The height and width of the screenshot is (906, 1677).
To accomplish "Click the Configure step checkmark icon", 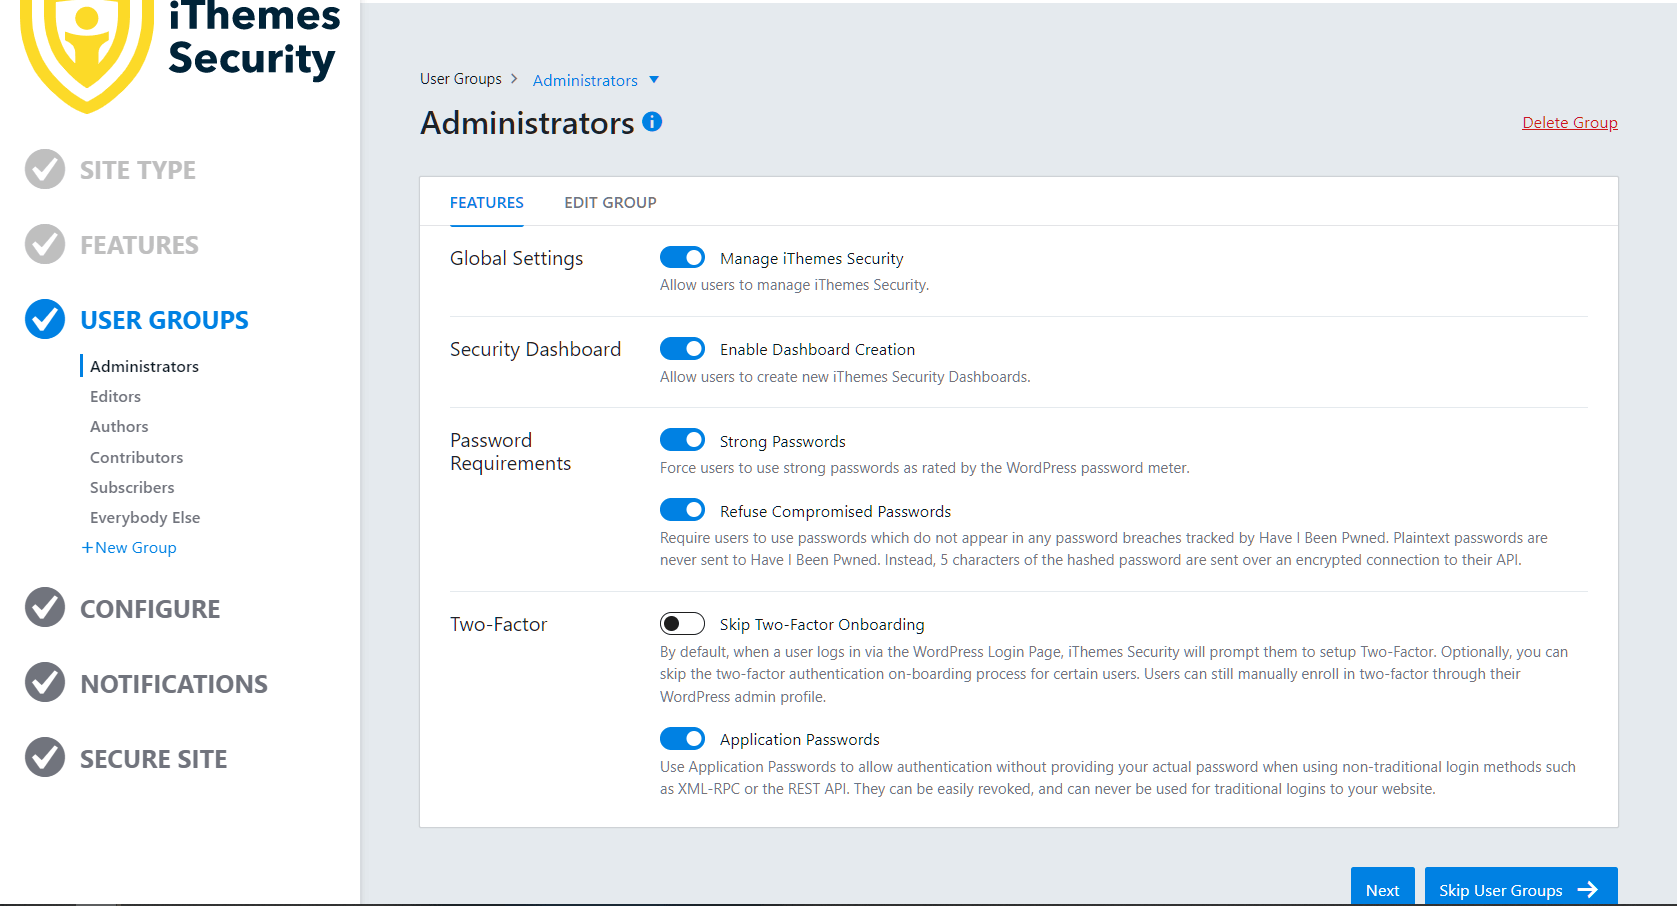I will [x=45, y=607].
